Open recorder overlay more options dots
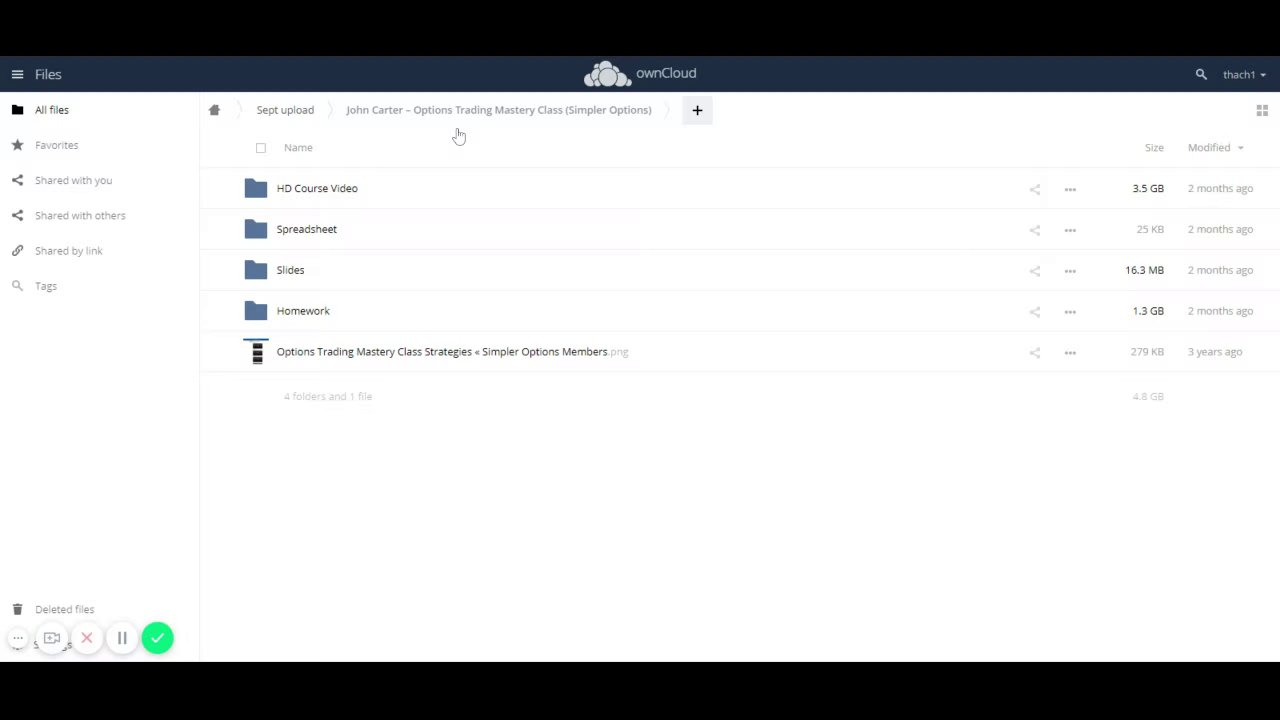The height and width of the screenshot is (720, 1280). coord(18,638)
